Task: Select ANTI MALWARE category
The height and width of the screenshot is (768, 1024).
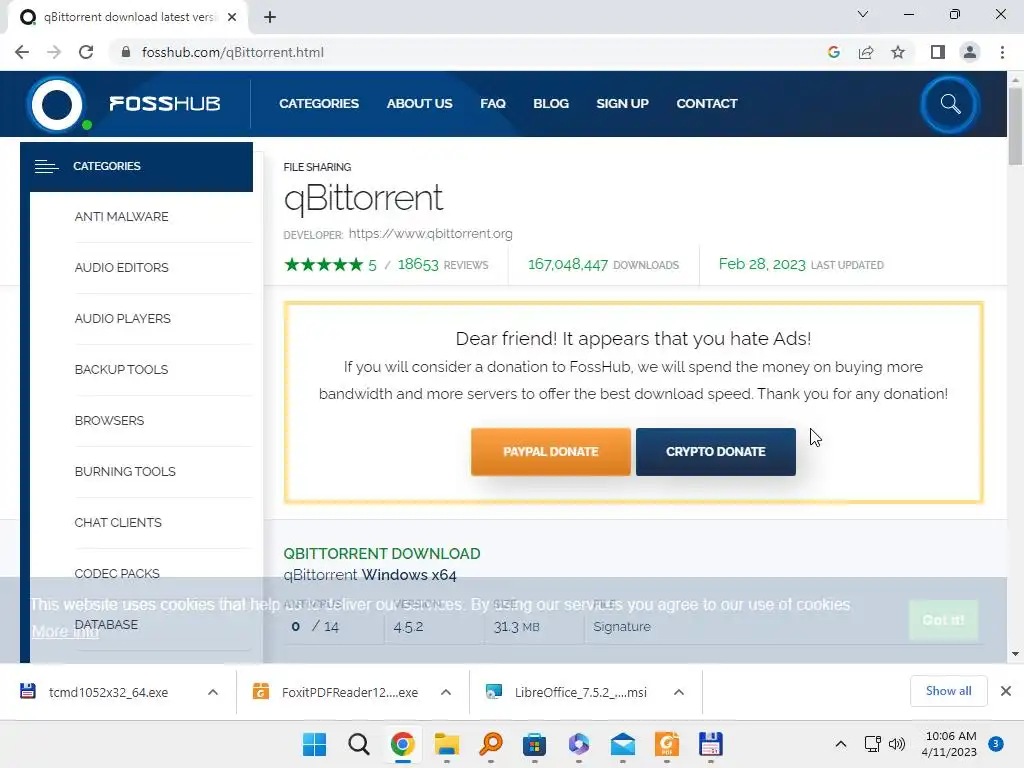Action: click(x=121, y=217)
